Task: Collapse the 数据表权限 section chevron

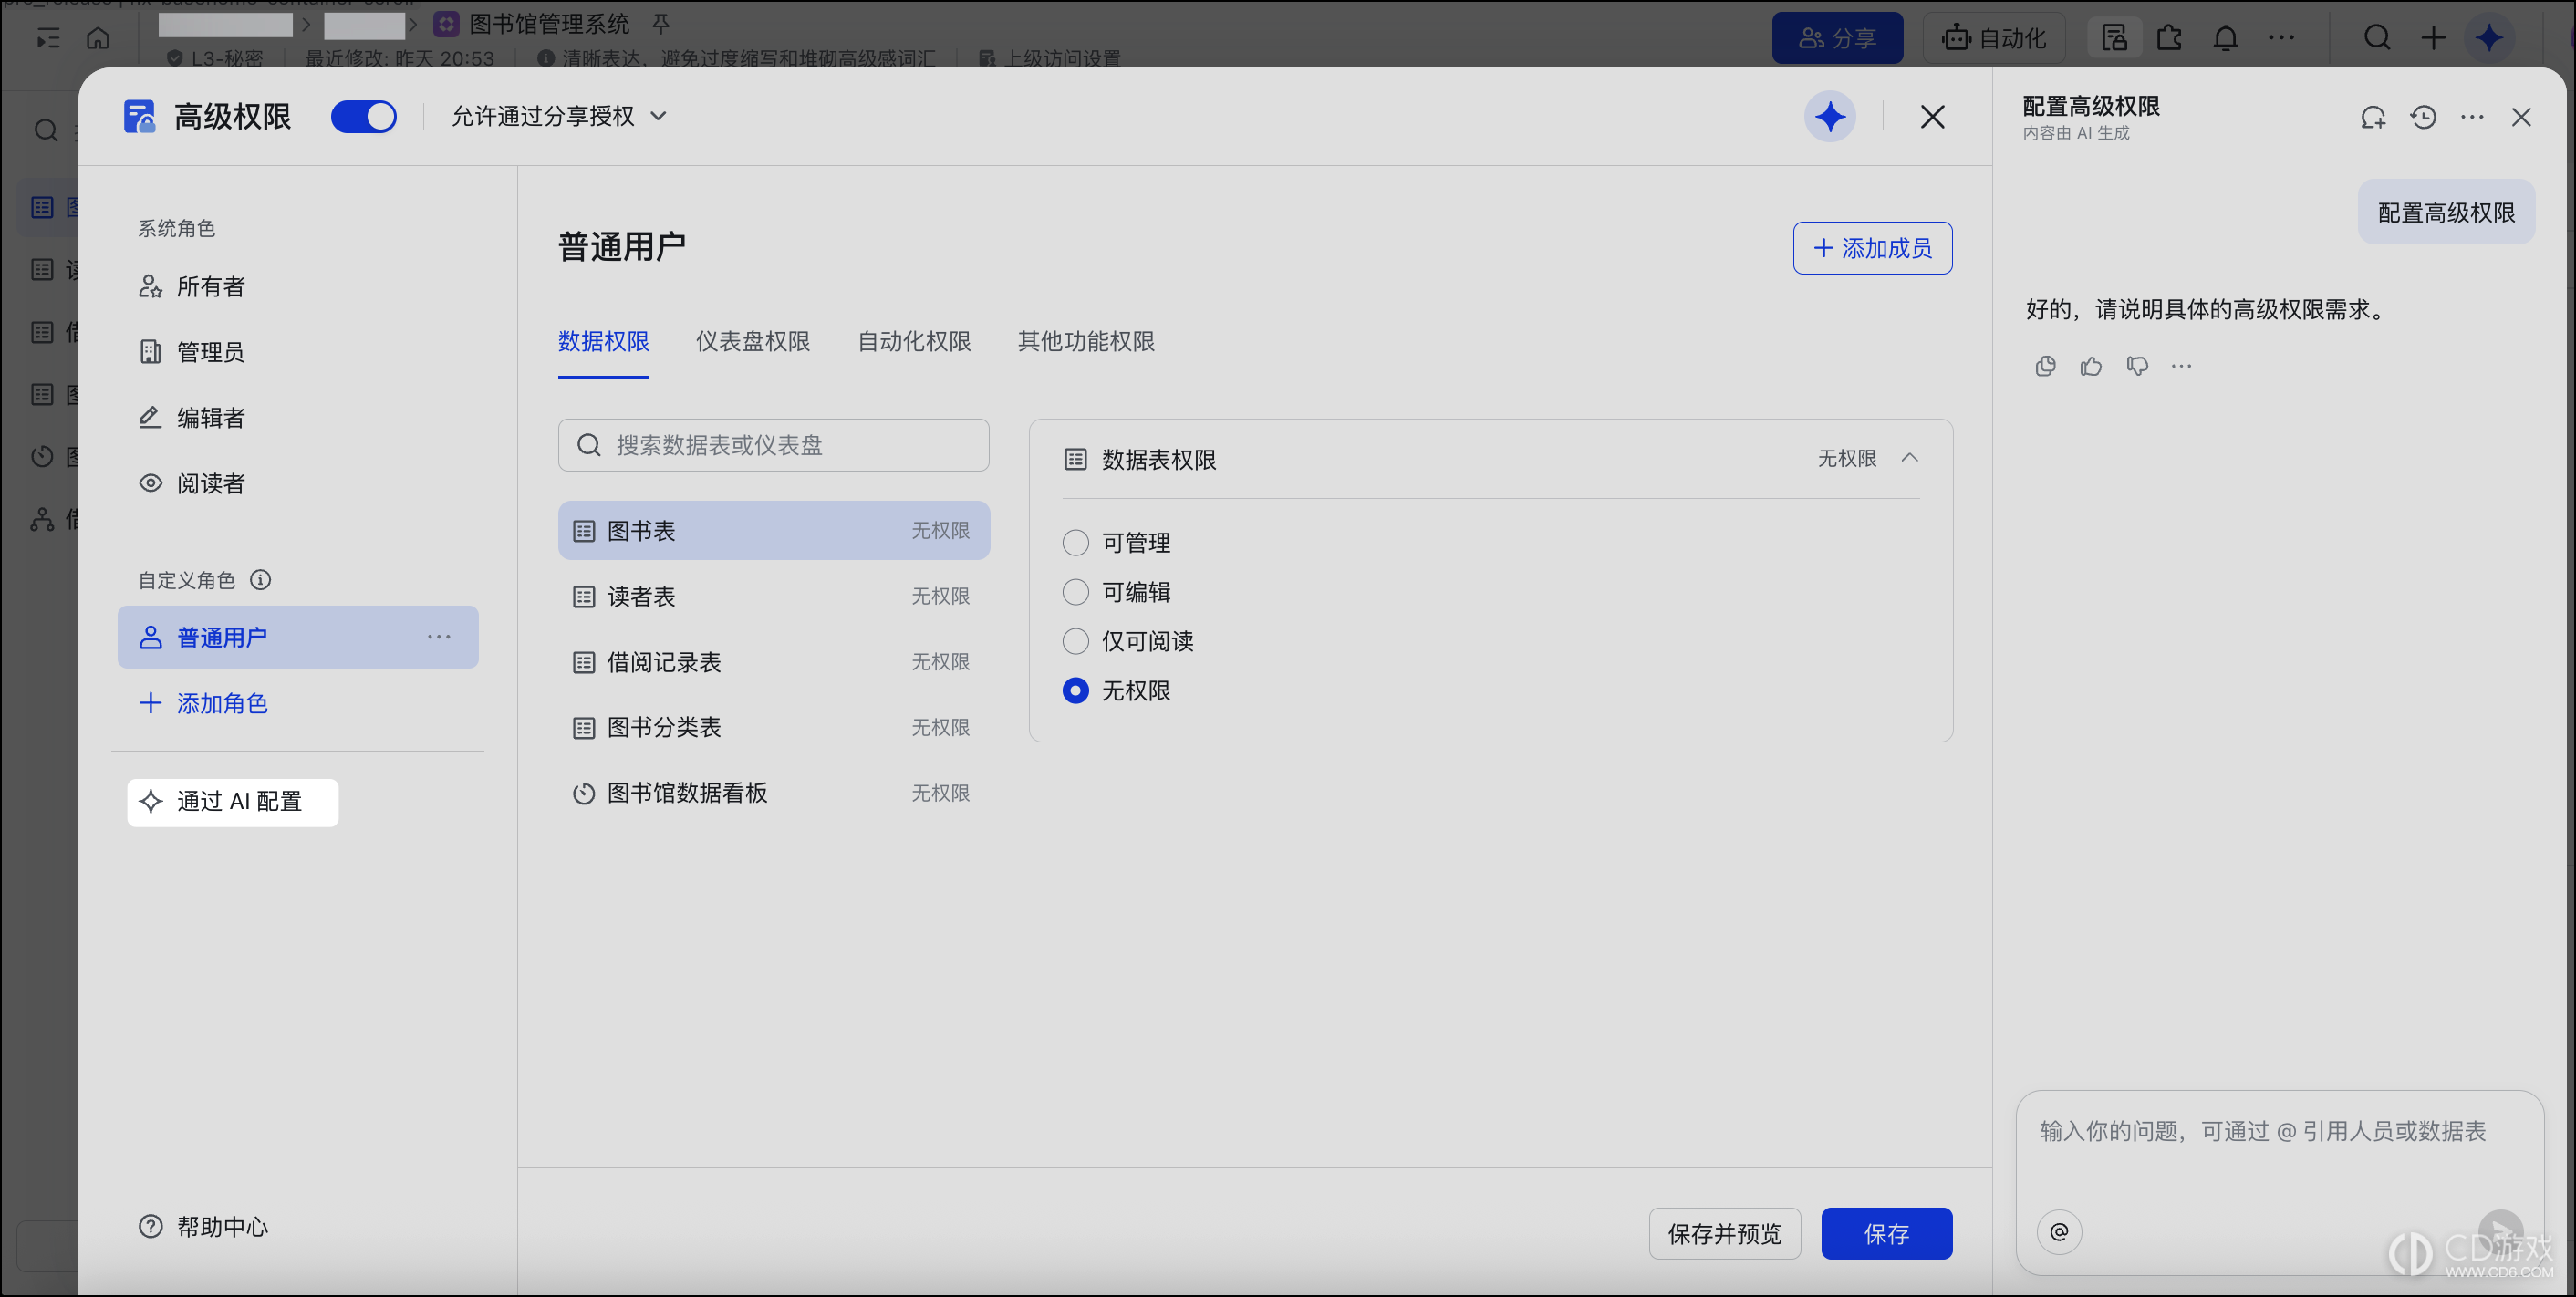Action: pyautogui.click(x=1909, y=458)
